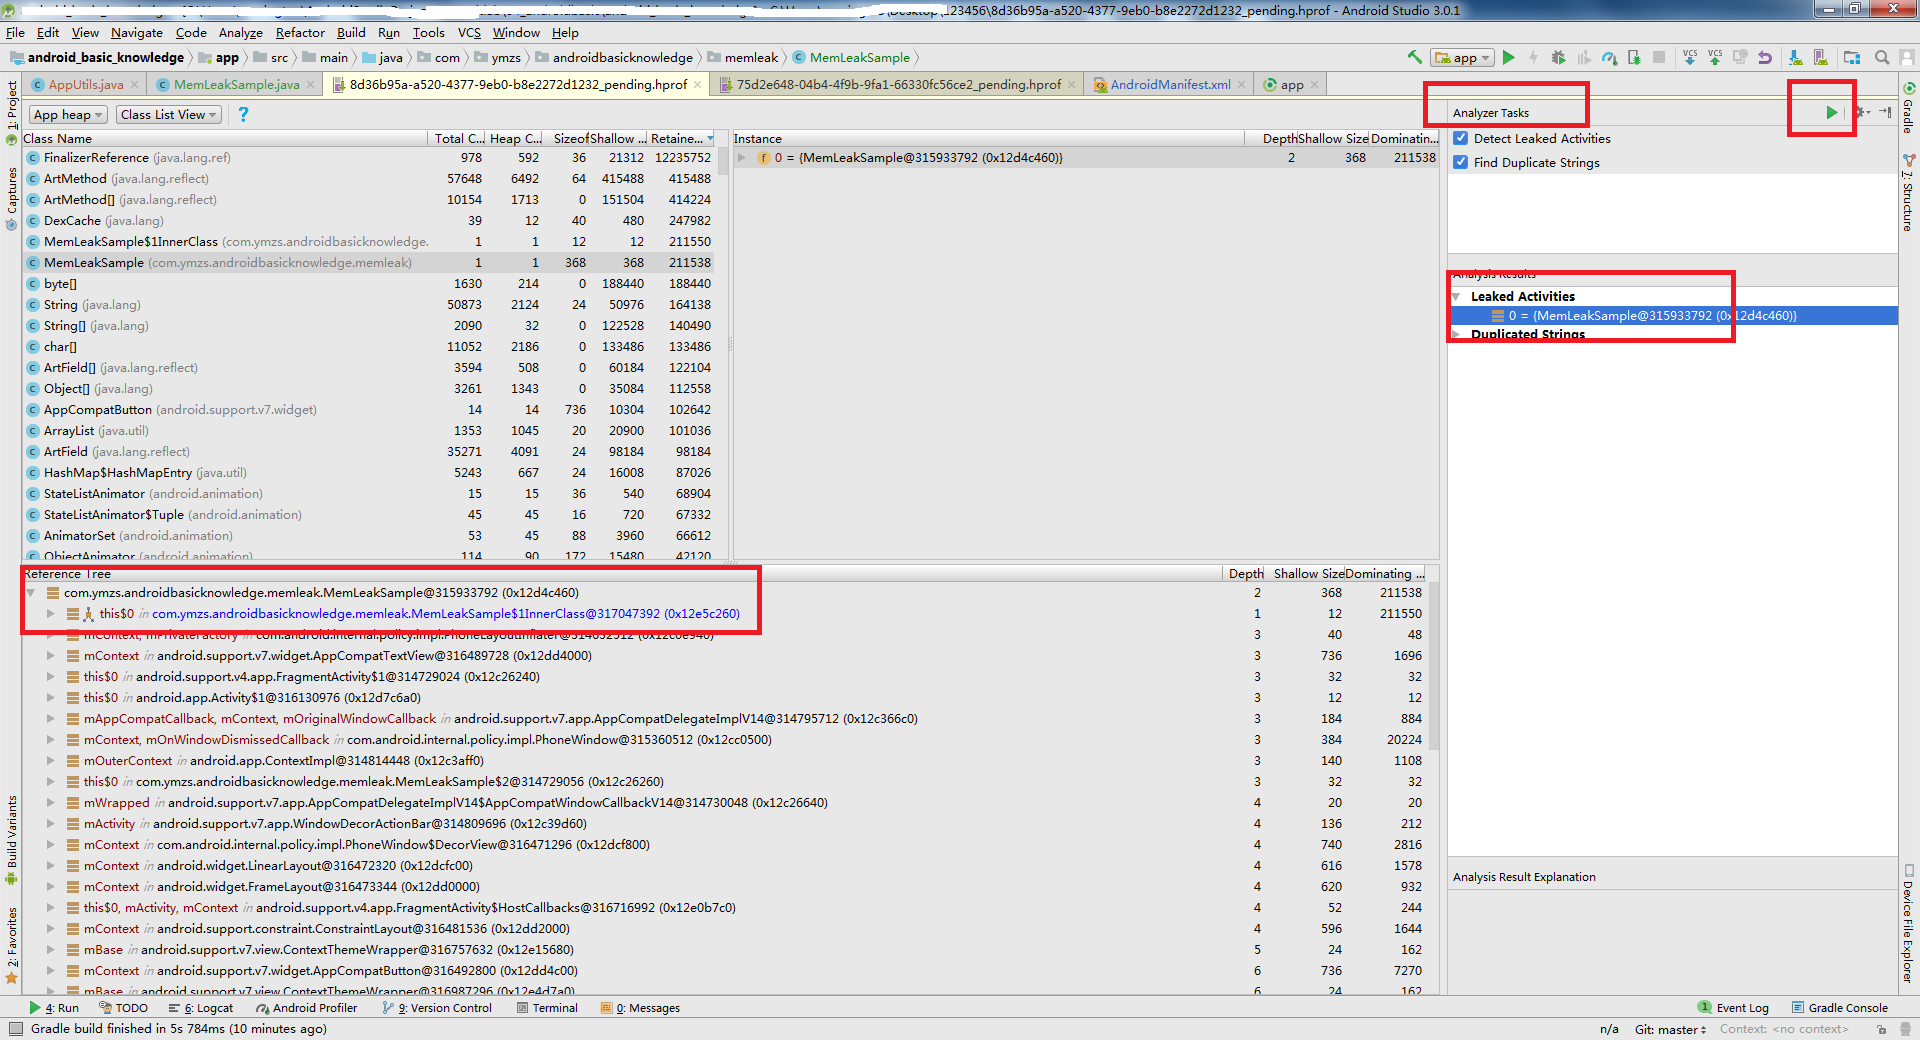Open the Analyze menu
Viewport: 1920px width, 1040px height.
[240, 32]
